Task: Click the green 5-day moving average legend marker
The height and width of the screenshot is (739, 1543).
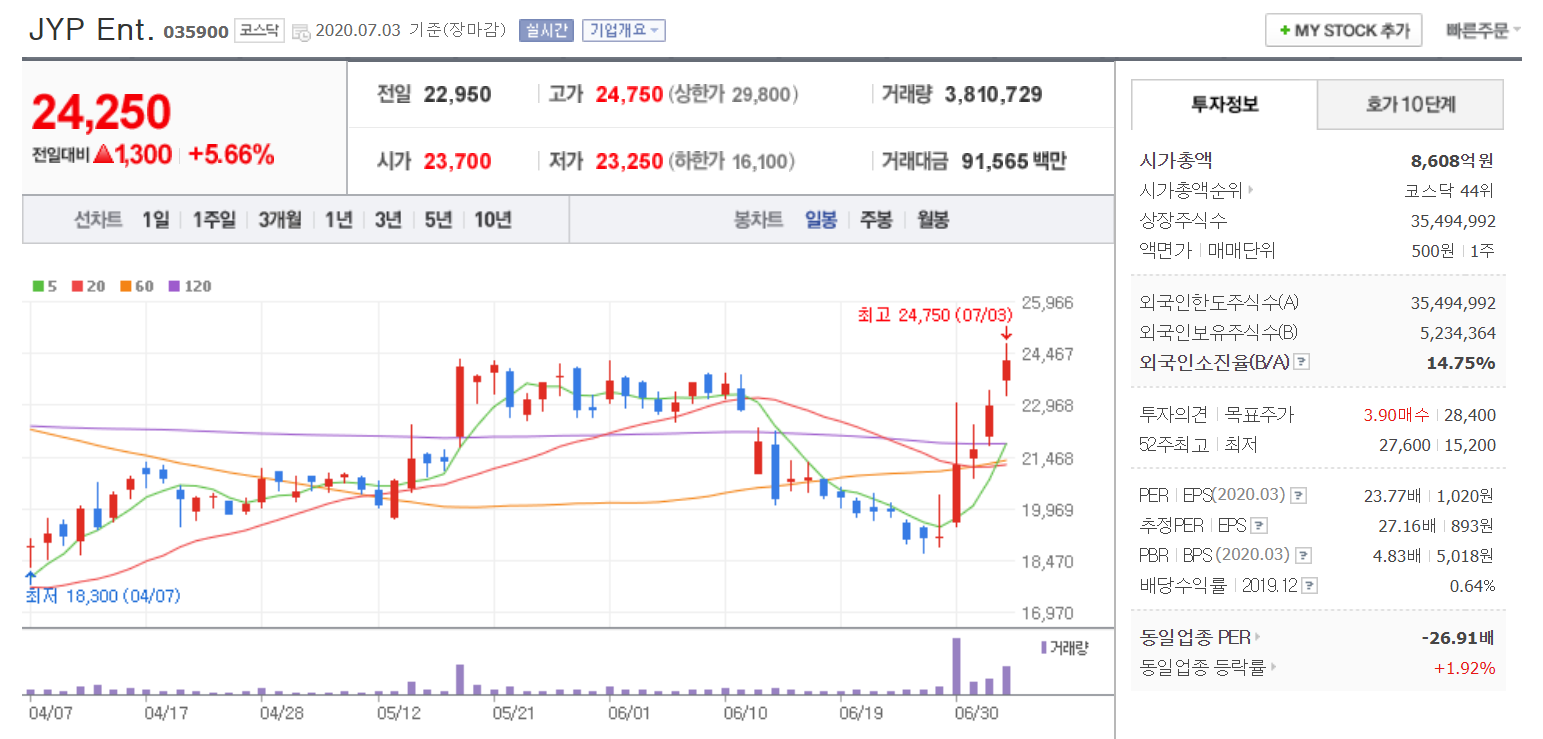Action: point(37,286)
